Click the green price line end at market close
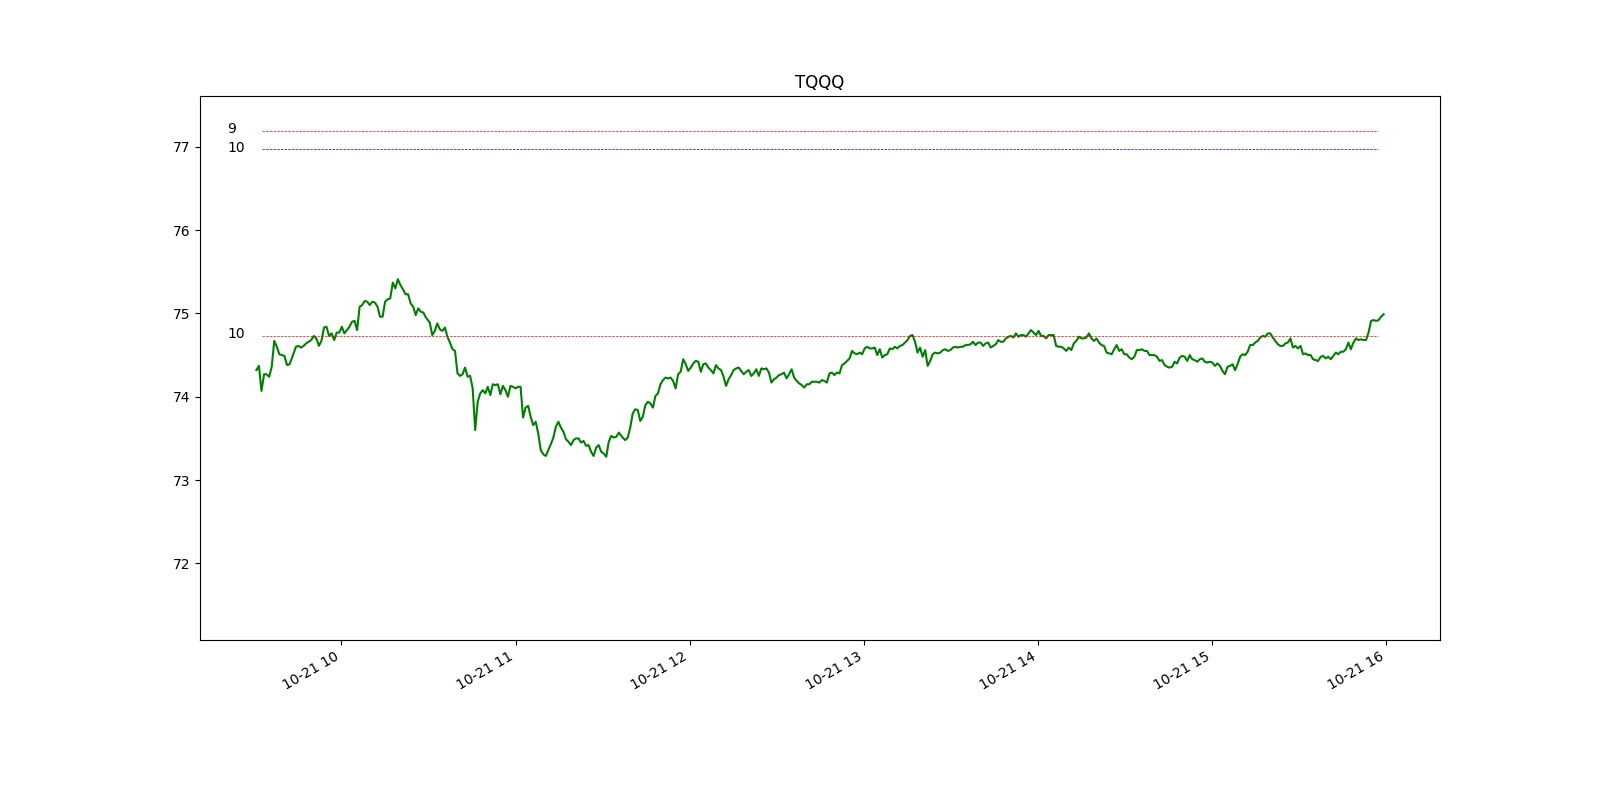 tap(1383, 314)
